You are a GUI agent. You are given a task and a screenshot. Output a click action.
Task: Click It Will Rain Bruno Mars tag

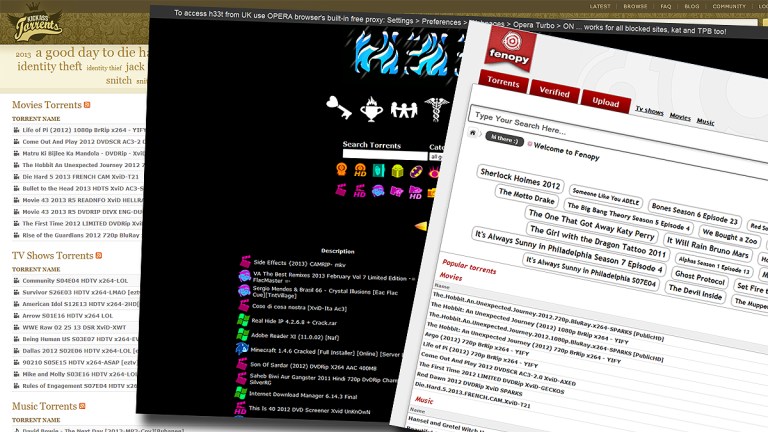(x=706, y=247)
